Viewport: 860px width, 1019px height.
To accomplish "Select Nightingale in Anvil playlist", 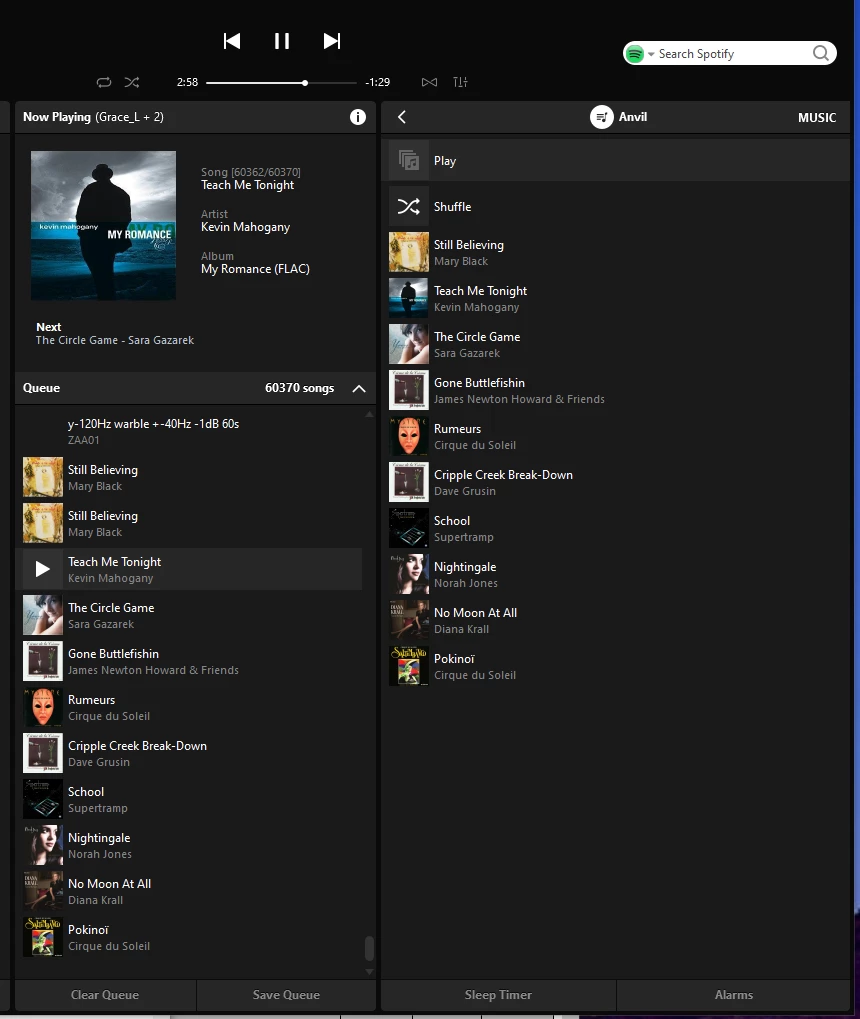I will pos(616,574).
